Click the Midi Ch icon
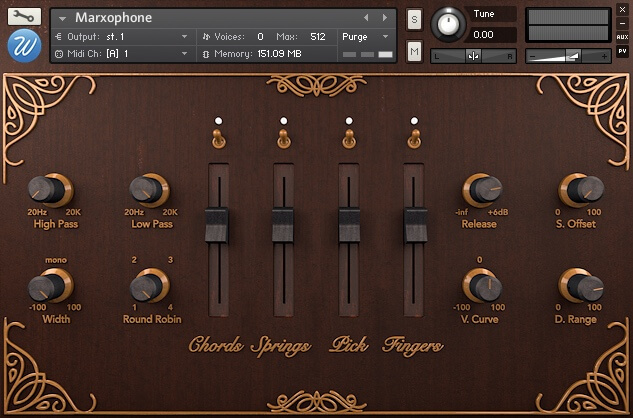Screen dimensions: 633x418 [59, 54]
